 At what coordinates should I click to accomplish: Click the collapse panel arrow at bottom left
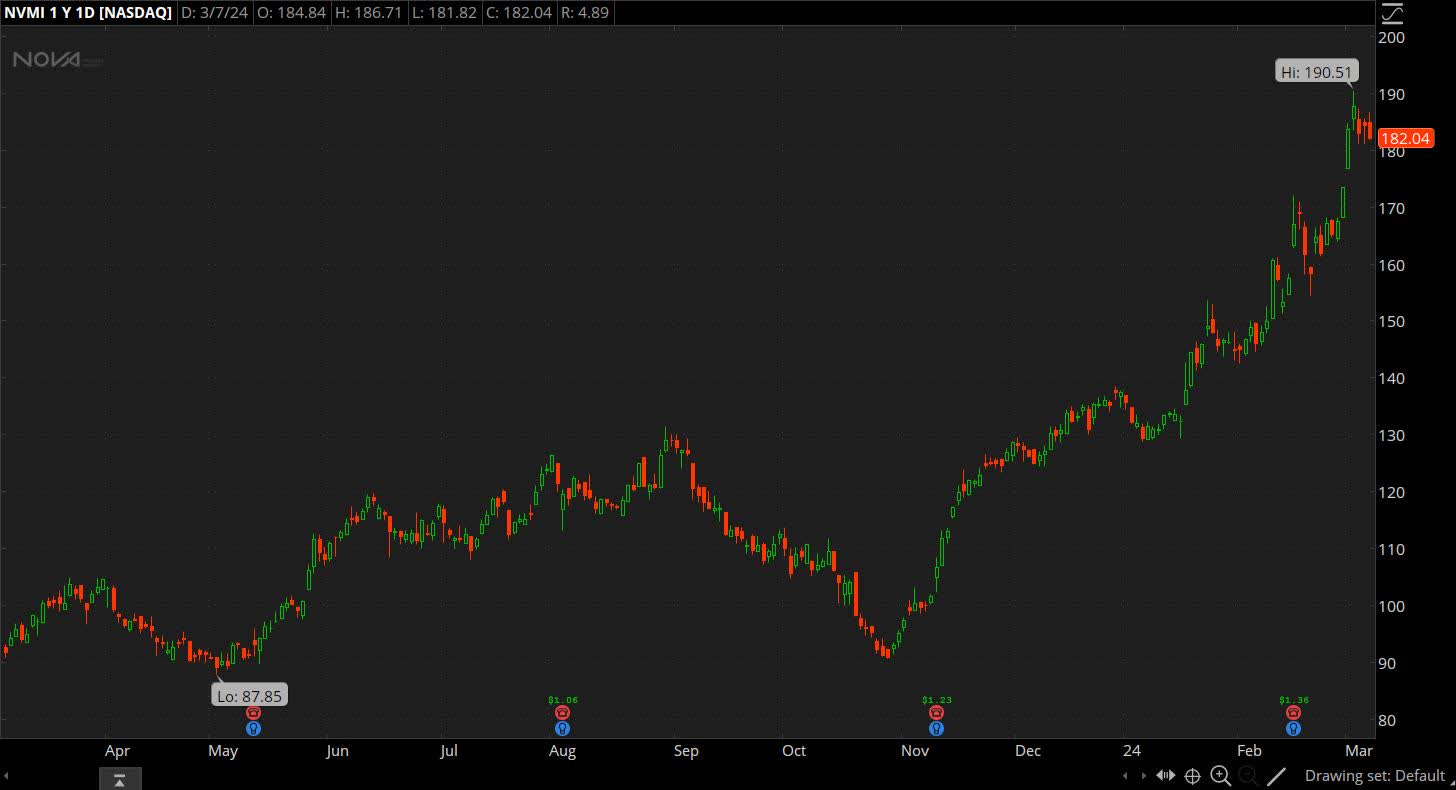click(x=120, y=778)
